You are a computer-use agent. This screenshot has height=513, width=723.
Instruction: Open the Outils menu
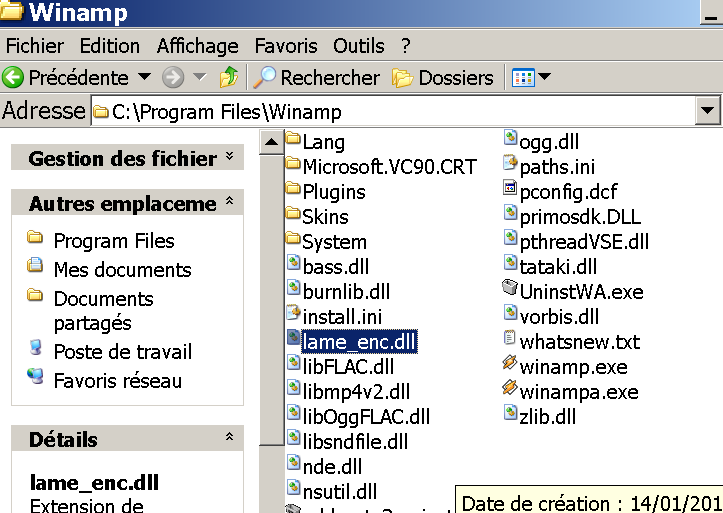(x=359, y=46)
